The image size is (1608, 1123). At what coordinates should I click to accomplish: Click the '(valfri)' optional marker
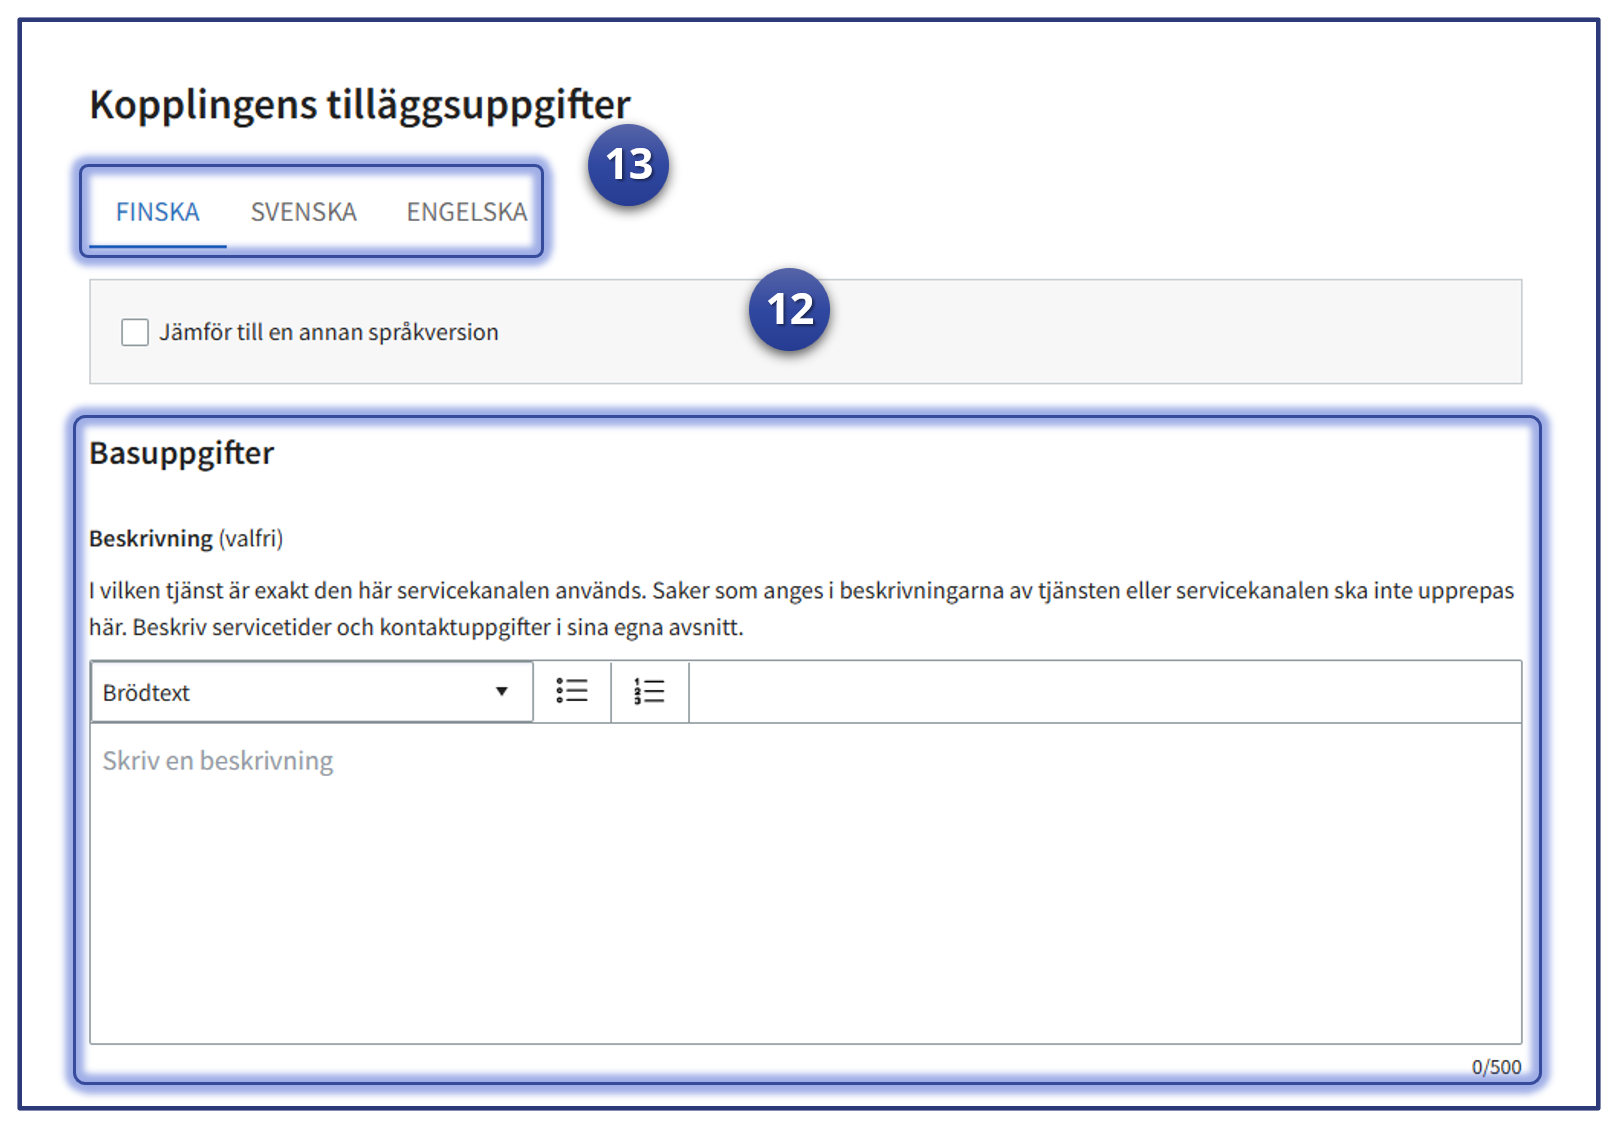[251, 539]
